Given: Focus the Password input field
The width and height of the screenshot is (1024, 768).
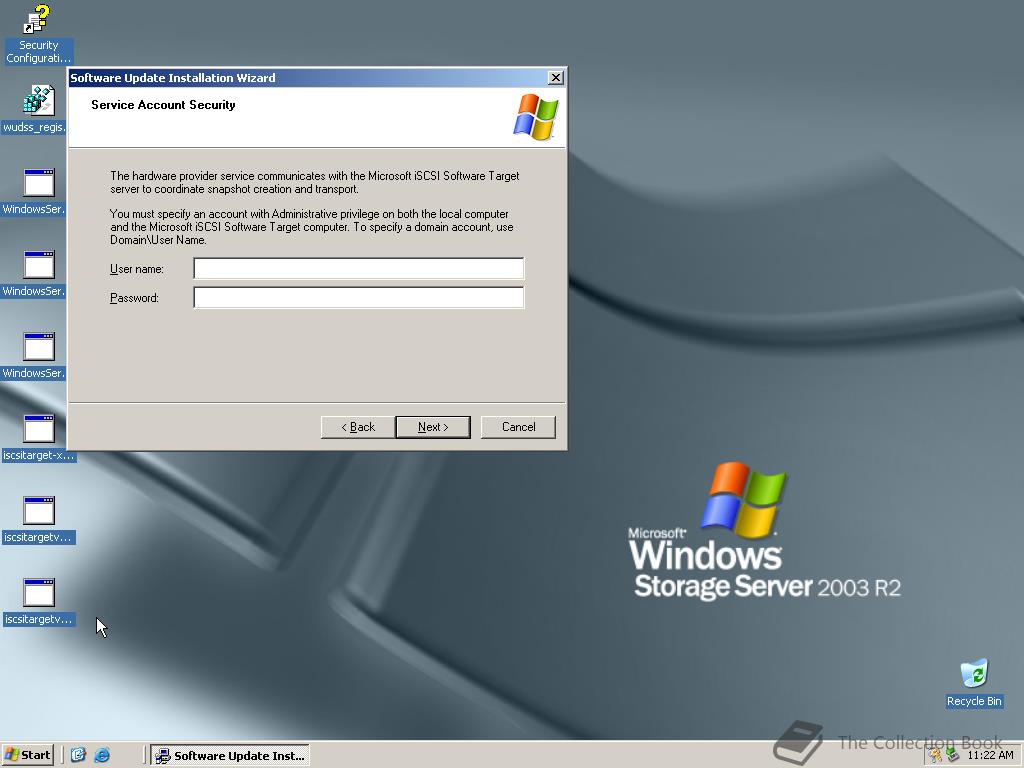Looking at the screenshot, I should 359,297.
